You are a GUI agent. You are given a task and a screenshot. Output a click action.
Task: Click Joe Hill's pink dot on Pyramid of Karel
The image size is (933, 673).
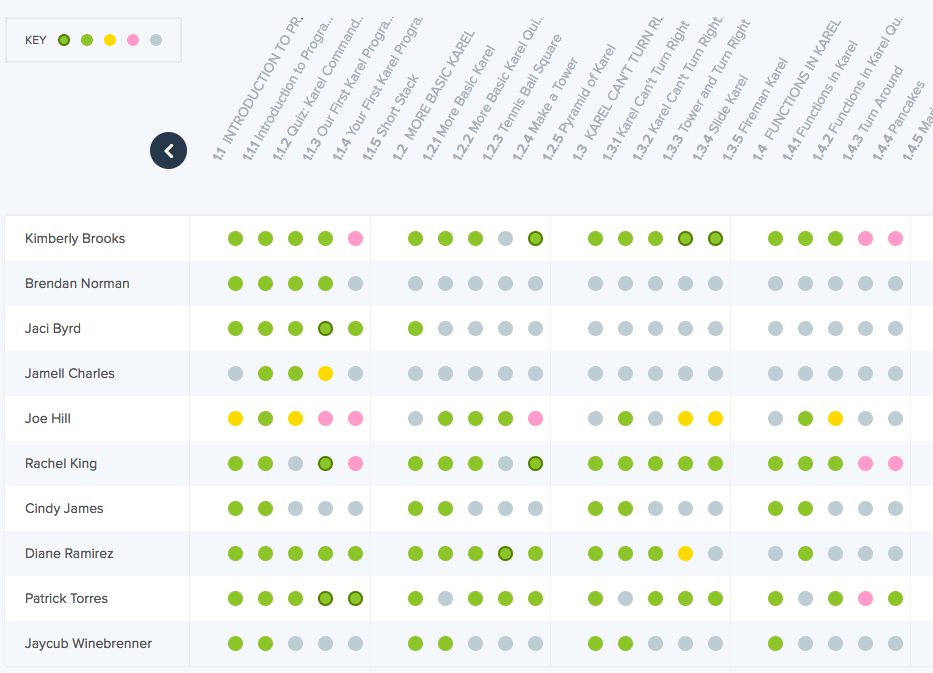535,418
